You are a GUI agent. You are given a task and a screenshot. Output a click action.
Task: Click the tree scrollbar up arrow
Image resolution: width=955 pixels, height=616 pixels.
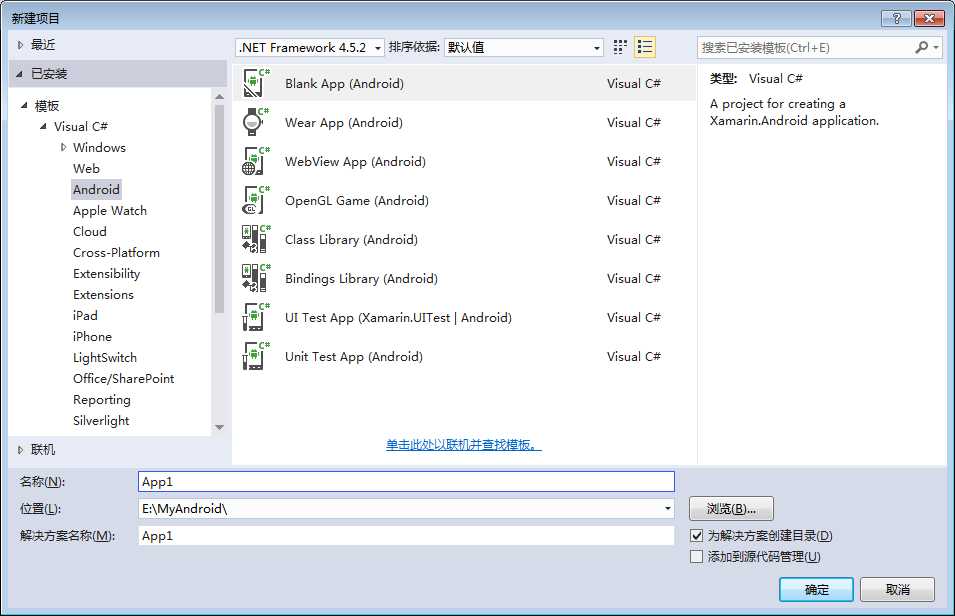point(220,97)
